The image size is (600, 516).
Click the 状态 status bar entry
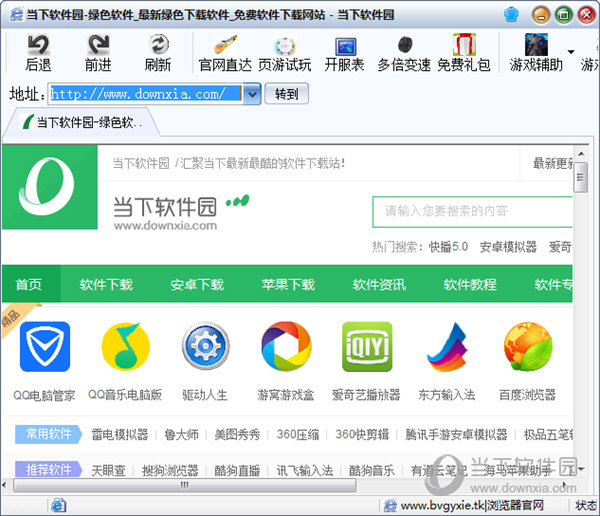[x=586, y=506]
